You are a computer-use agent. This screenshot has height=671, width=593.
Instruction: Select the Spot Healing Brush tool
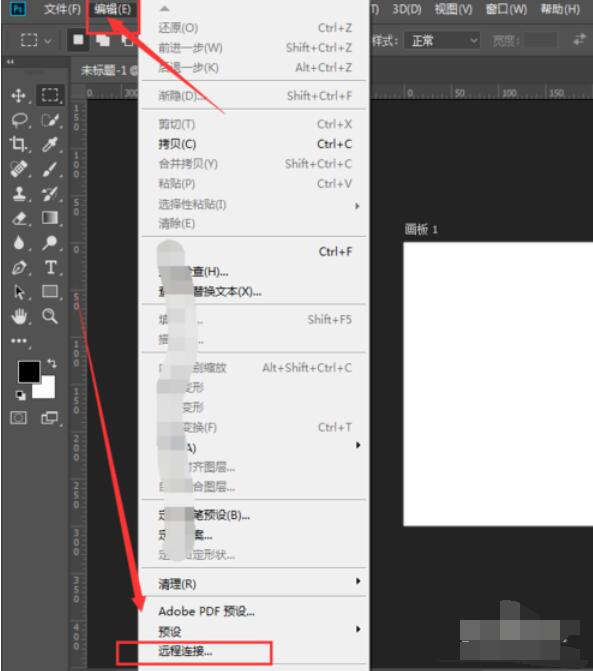click(19, 169)
